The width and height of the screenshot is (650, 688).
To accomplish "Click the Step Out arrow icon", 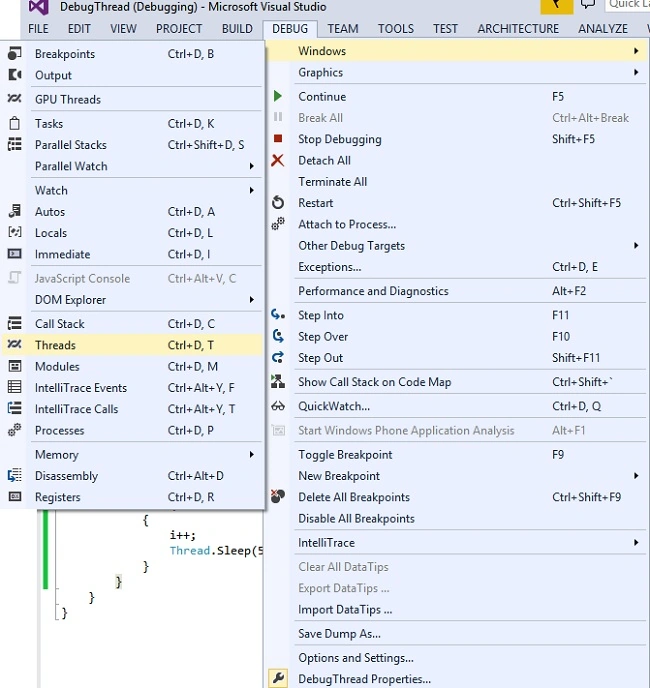I will (x=278, y=357).
